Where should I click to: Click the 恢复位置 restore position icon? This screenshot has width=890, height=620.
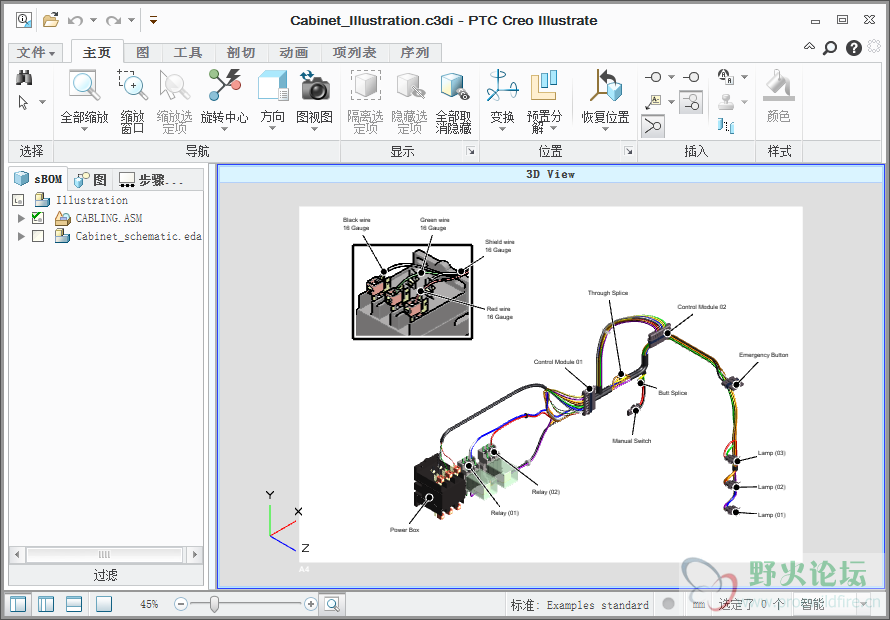pyautogui.click(x=606, y=85)
